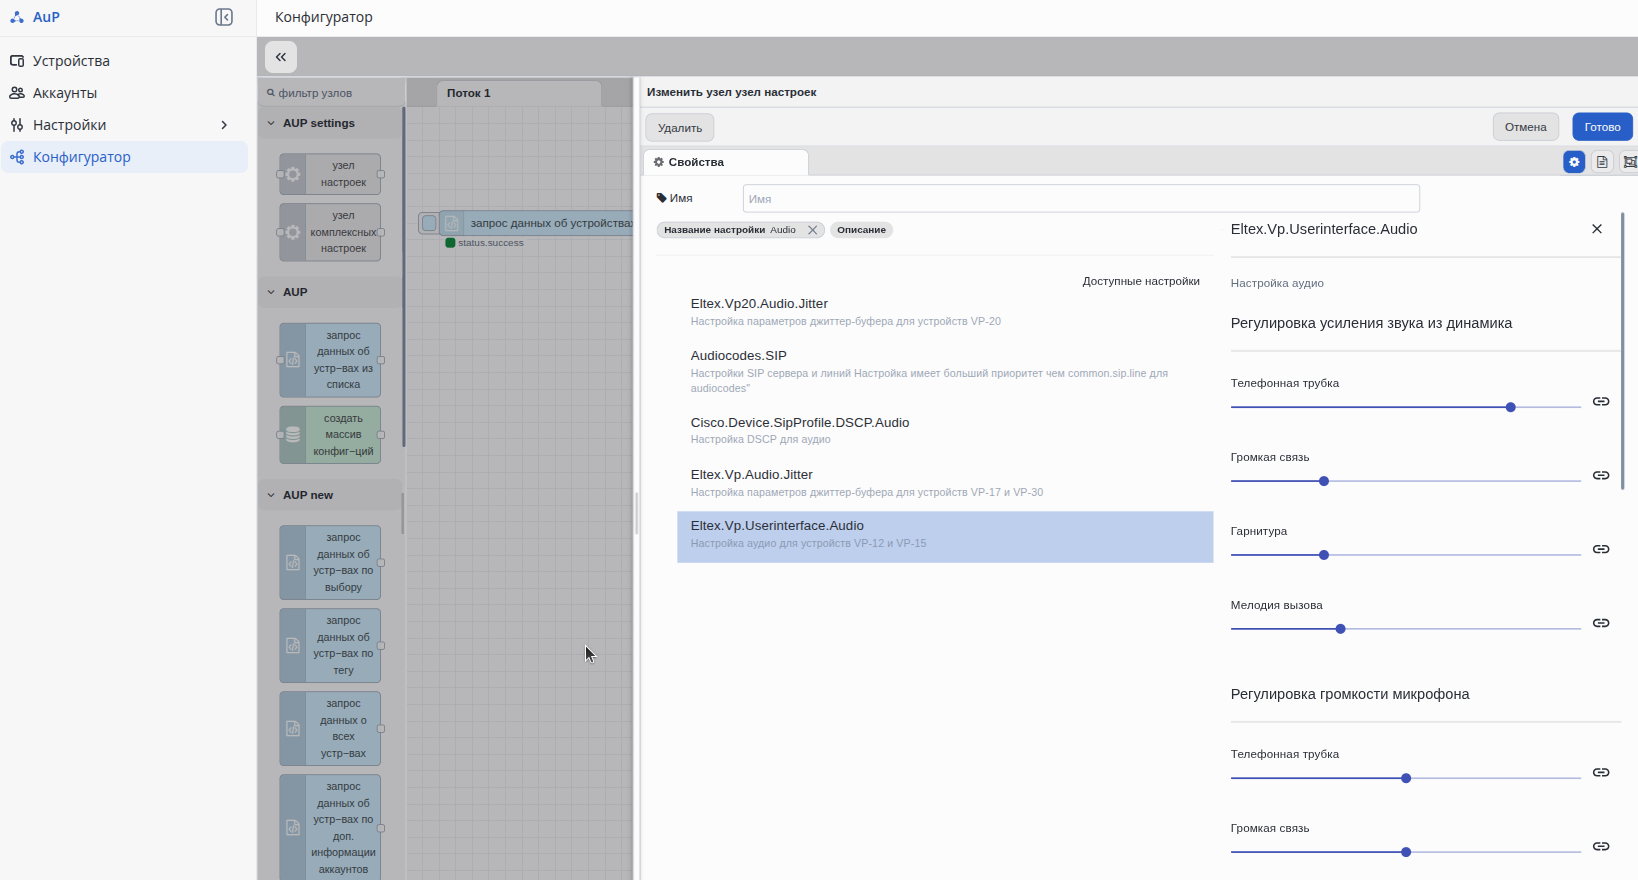Click the Удалить button

pos(680,128)
